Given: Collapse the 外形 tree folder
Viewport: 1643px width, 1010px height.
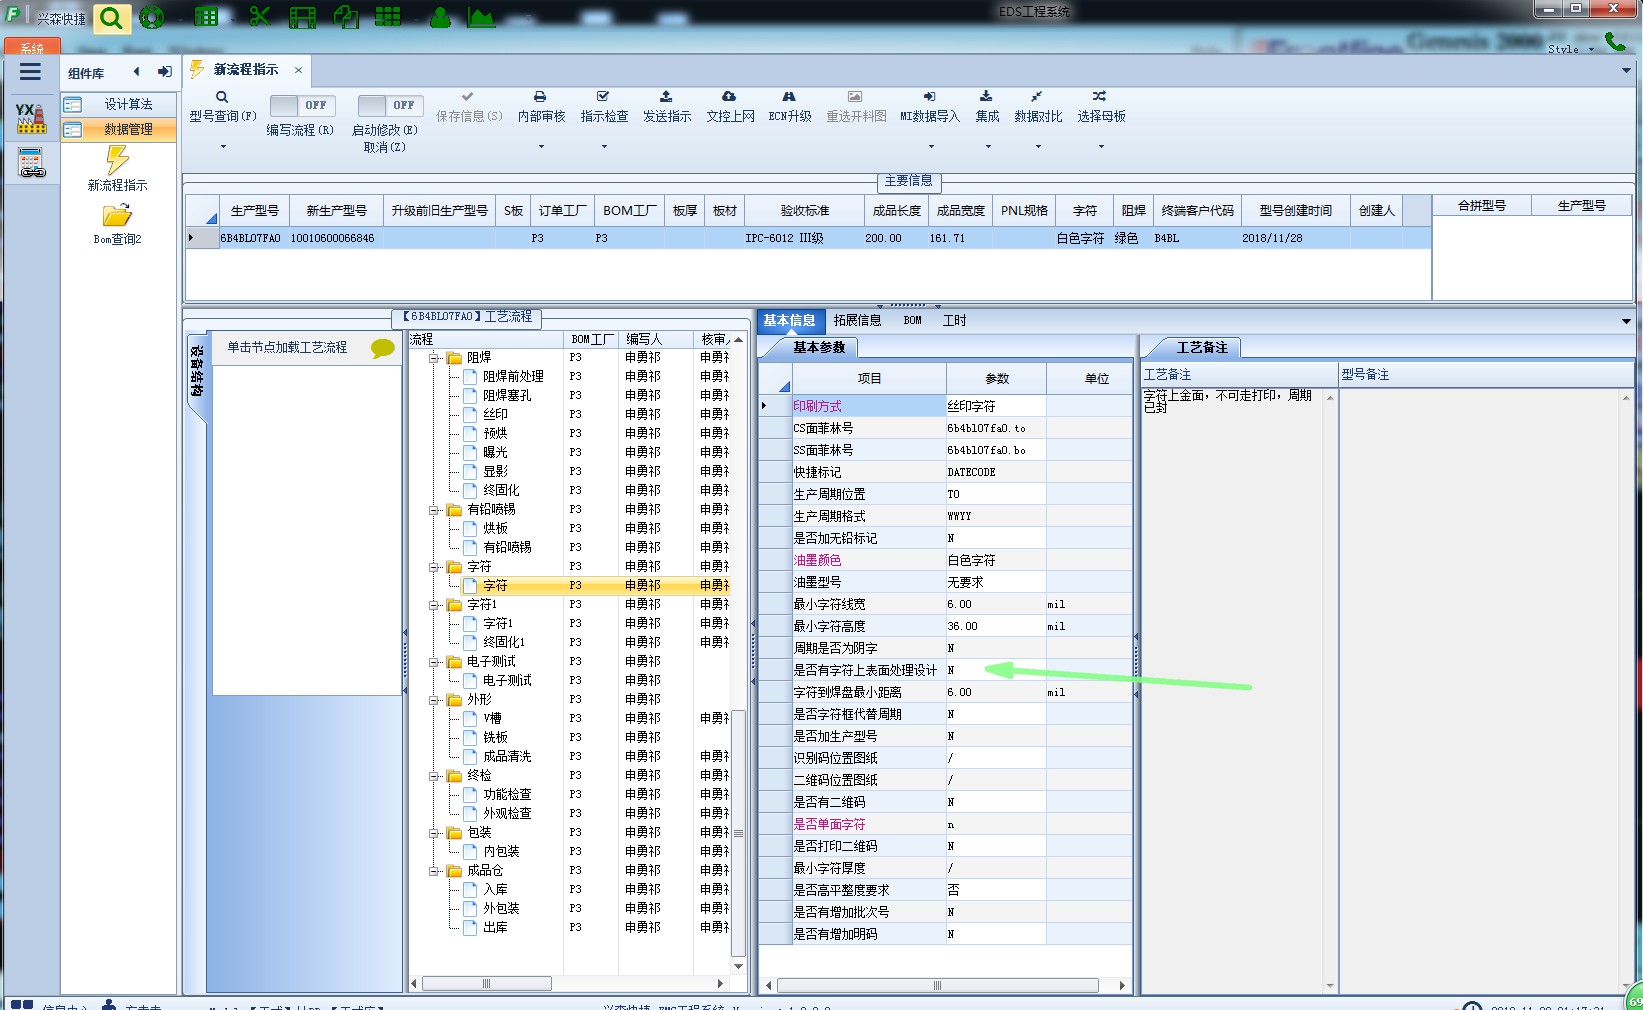Looking at the screenshot, I should (x=435, y=700).
